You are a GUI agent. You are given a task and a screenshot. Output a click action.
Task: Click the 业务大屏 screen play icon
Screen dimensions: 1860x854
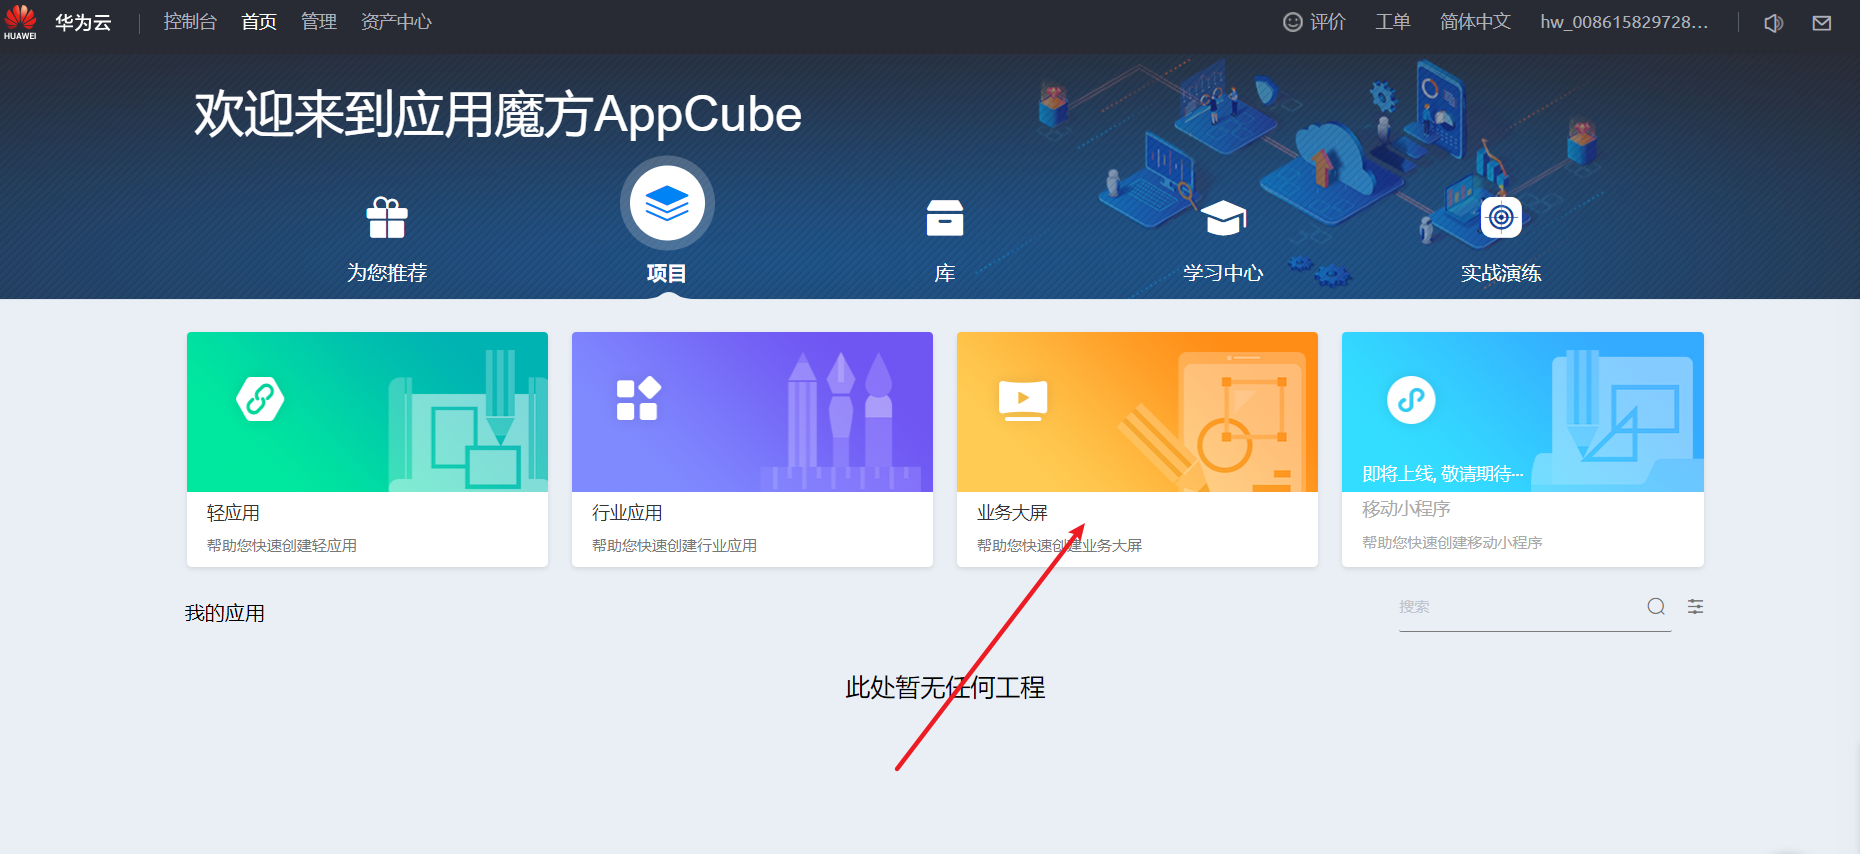[x=1023, y=400]
